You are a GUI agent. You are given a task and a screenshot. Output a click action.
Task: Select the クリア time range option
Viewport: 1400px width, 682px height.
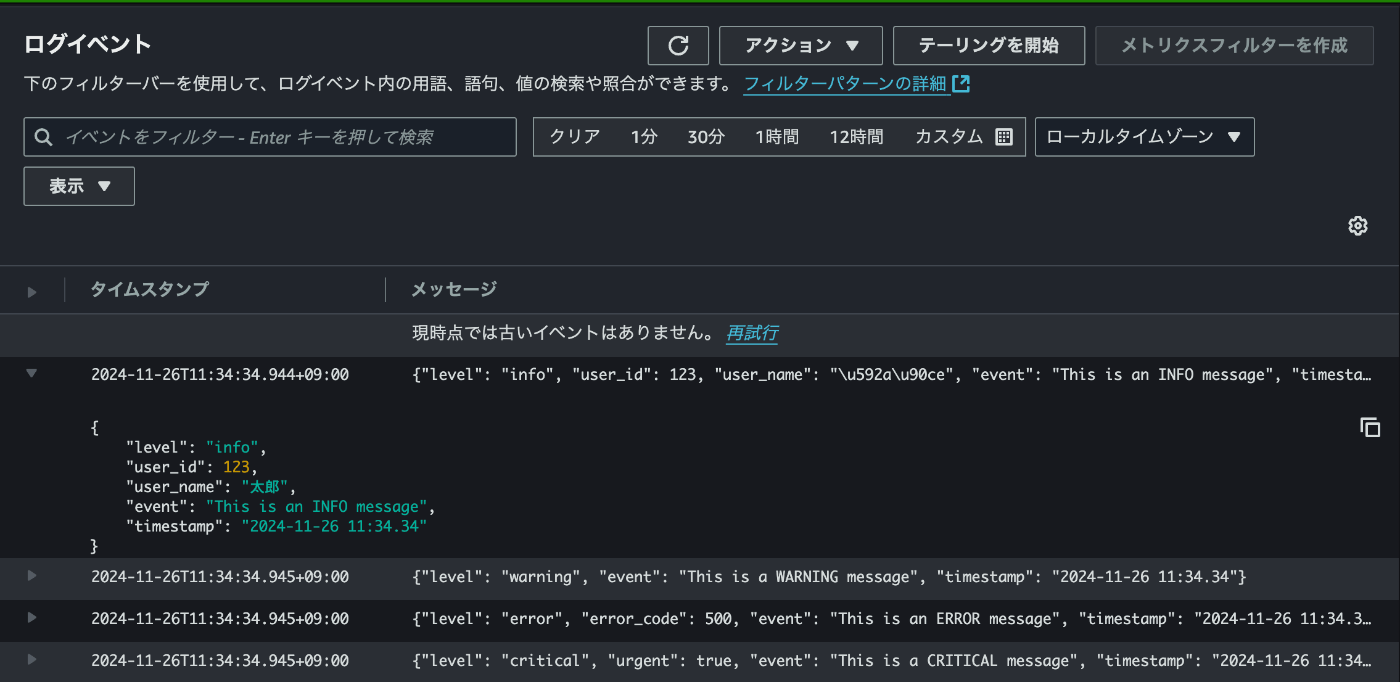pos(575,137)
